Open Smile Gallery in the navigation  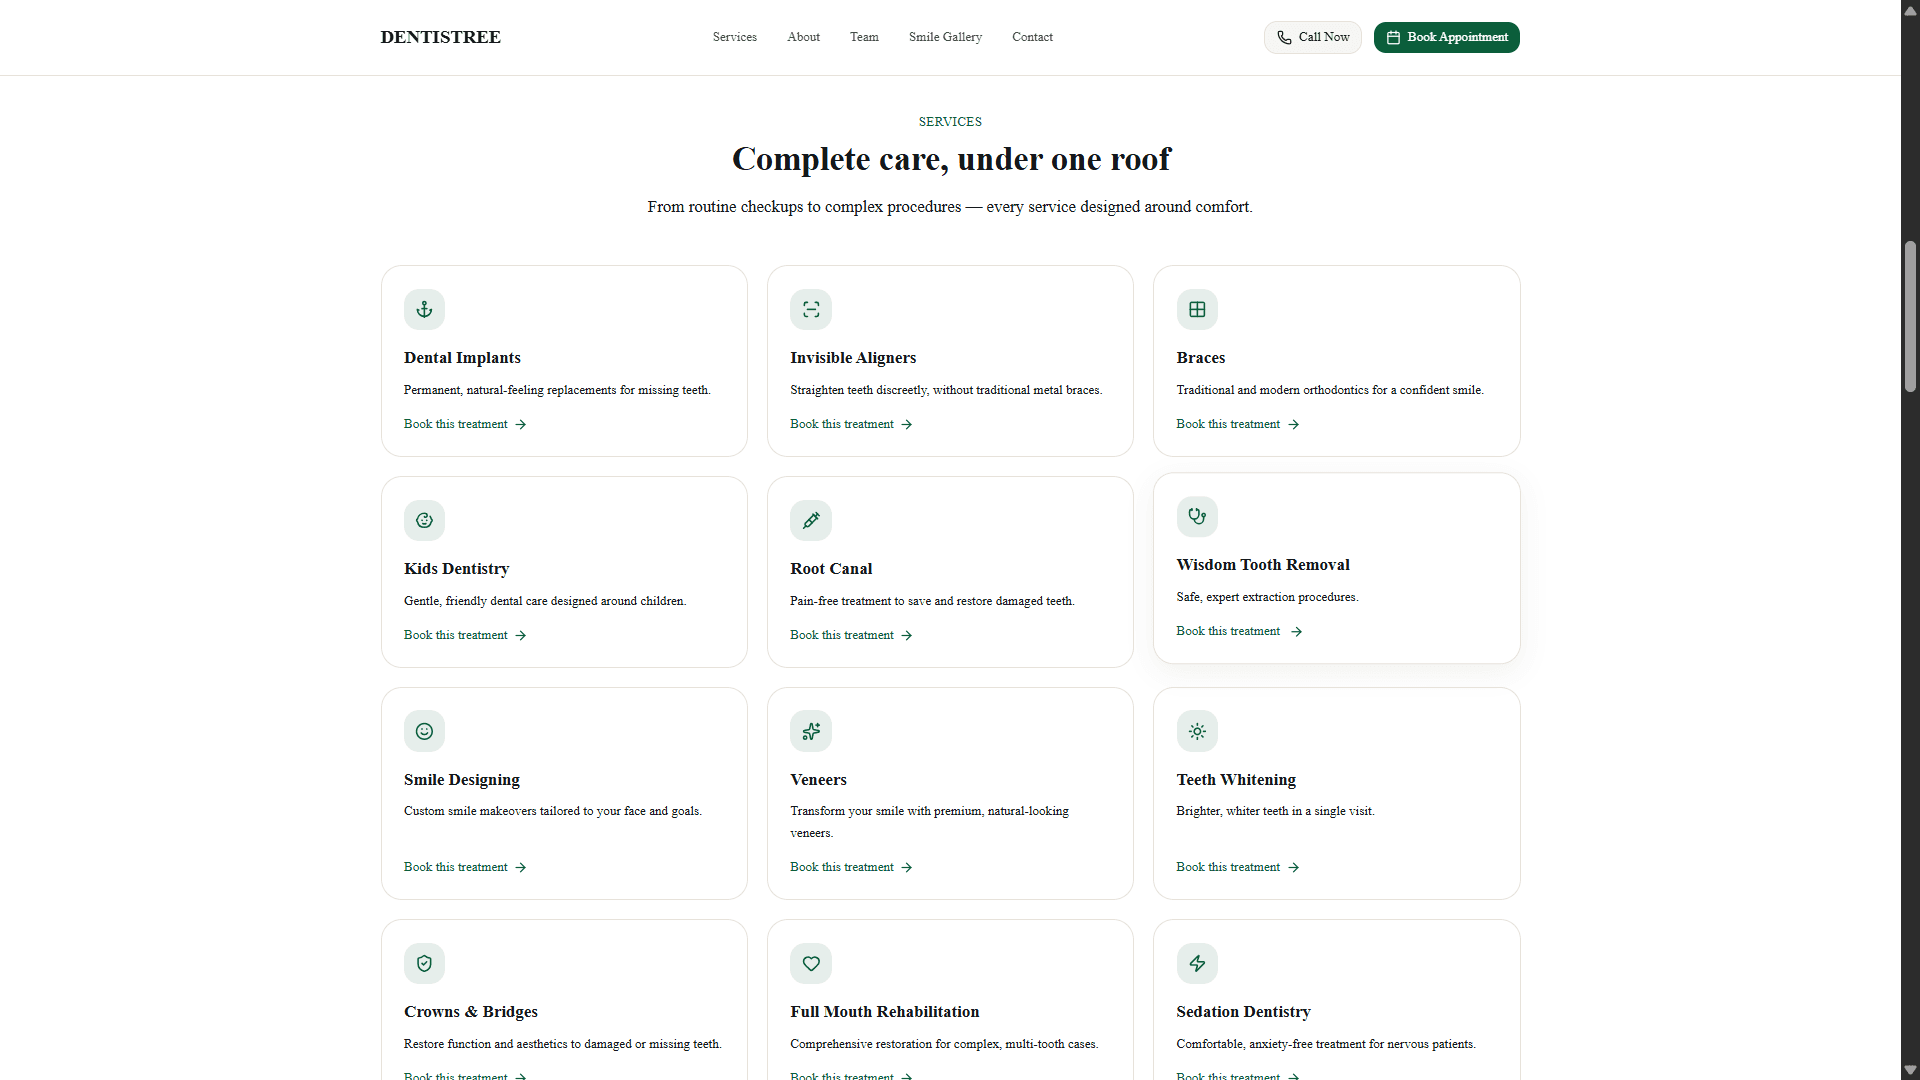click(x=945, y=37)
